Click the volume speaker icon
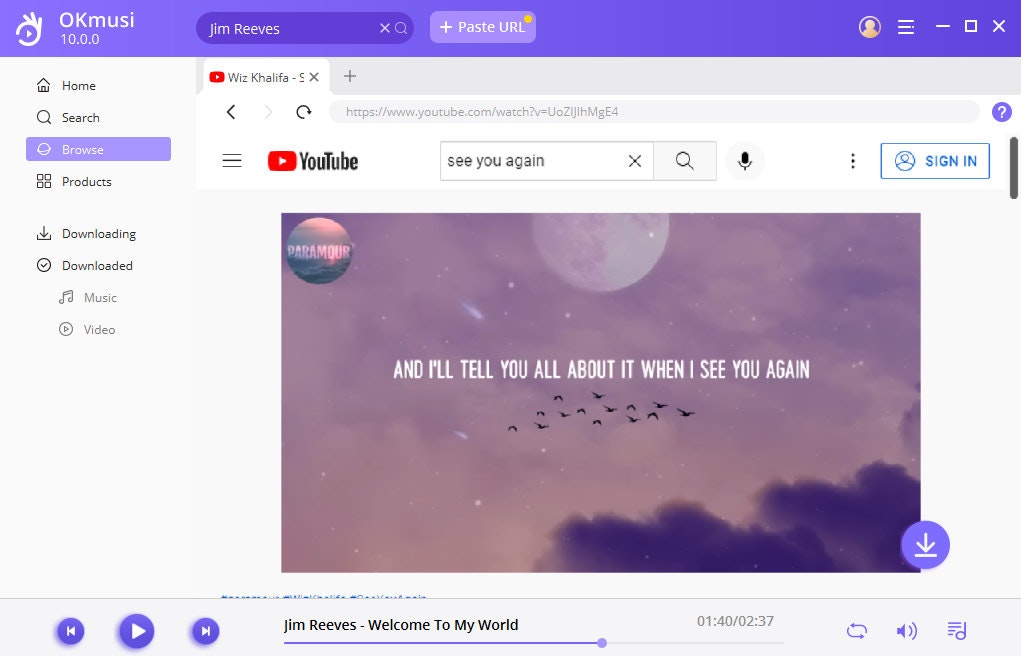1021x656 pixels. coord(906,631)
